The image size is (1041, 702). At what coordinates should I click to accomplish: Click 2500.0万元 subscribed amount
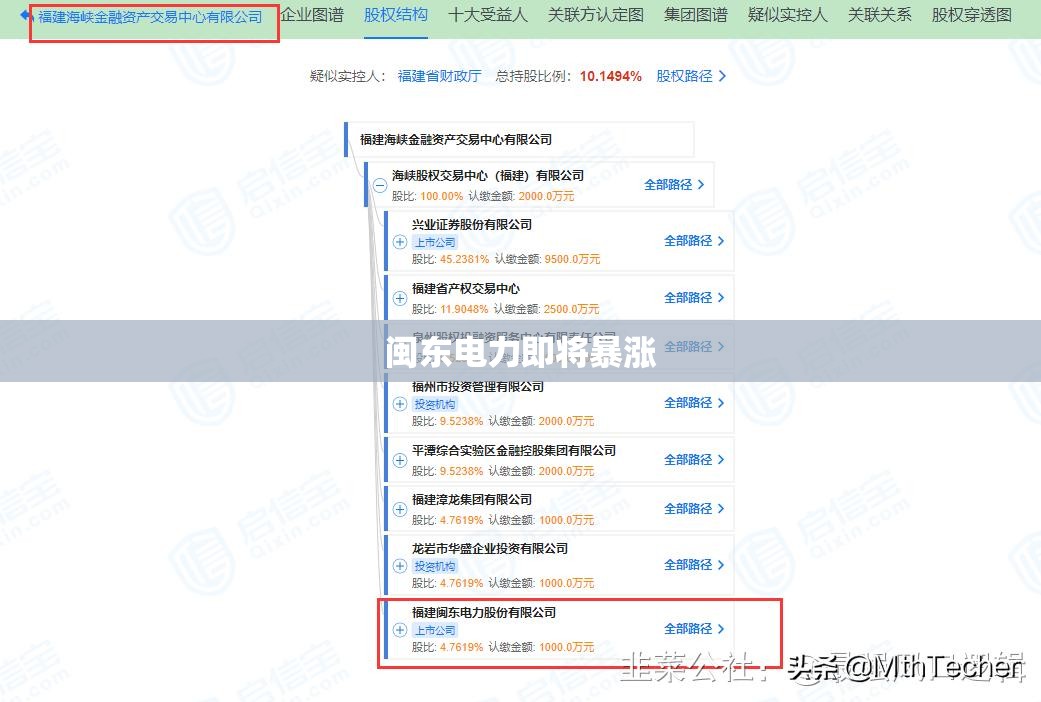click(x=571, y=309)
